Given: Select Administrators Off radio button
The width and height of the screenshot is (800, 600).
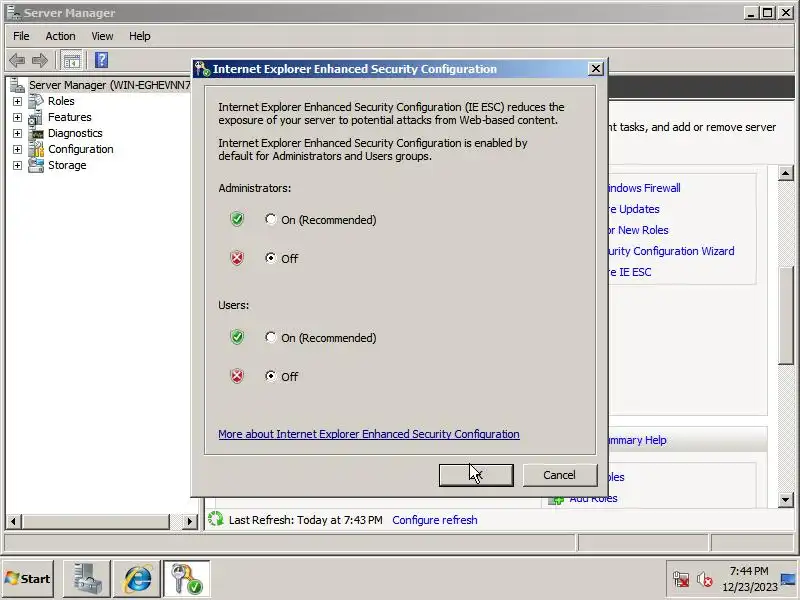Looking at the screenshot, I should (x=270, y=258).
